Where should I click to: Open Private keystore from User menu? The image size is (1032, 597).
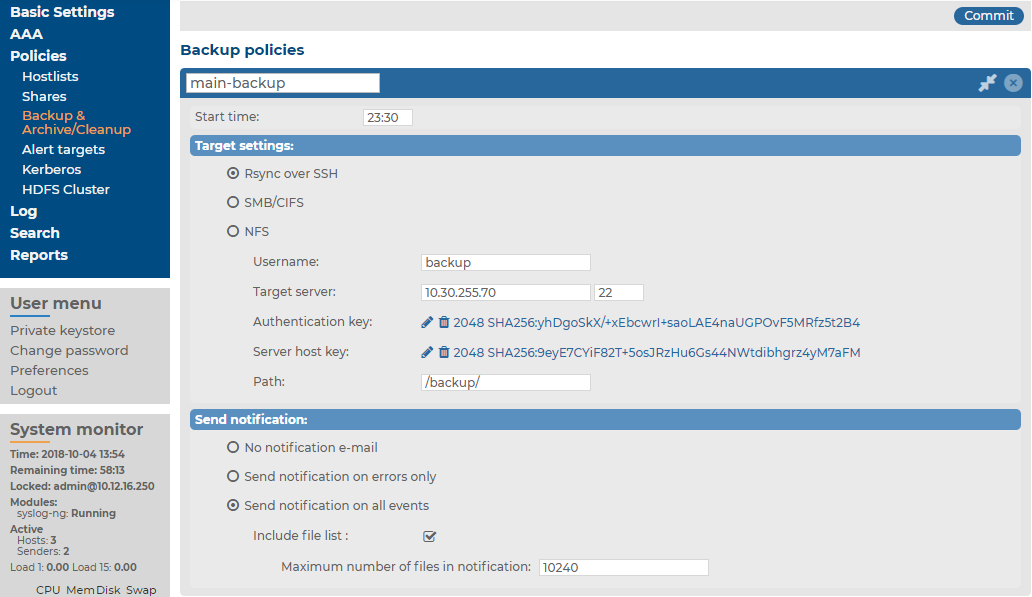pos(62,330)
